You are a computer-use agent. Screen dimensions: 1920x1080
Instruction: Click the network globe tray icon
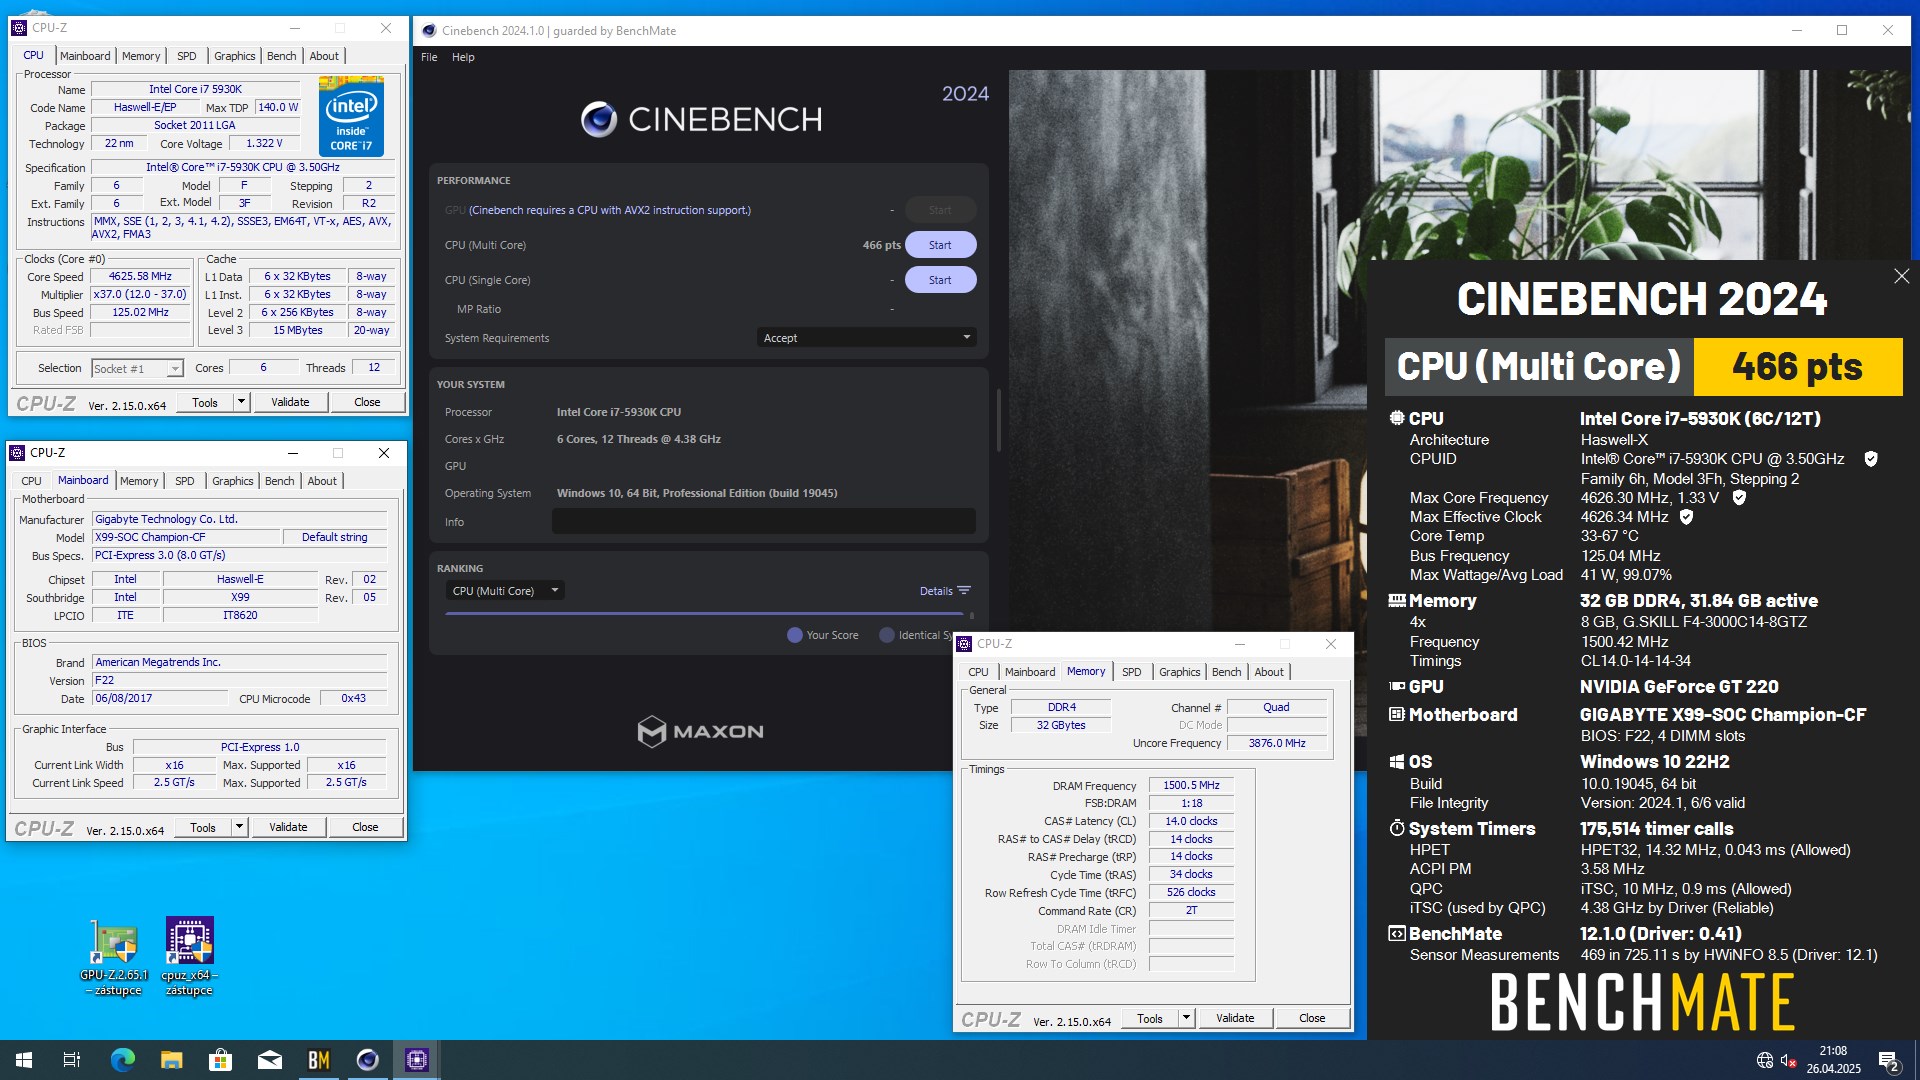tap(1765, 1060)
